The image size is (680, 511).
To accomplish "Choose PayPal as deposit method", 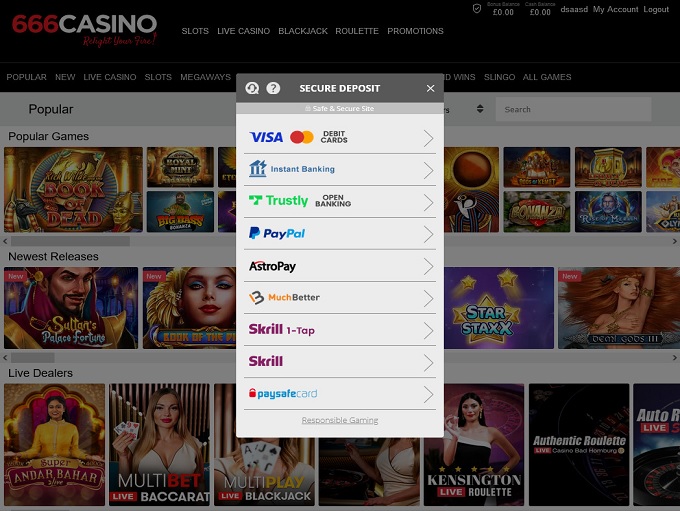I will (339, 234).
